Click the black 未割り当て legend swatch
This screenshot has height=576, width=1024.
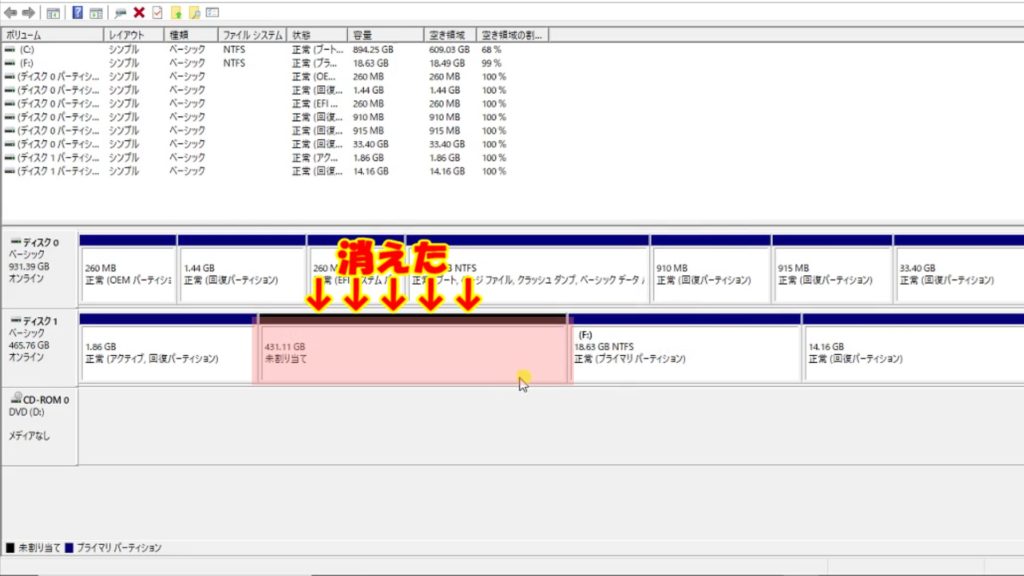[10, 548]
